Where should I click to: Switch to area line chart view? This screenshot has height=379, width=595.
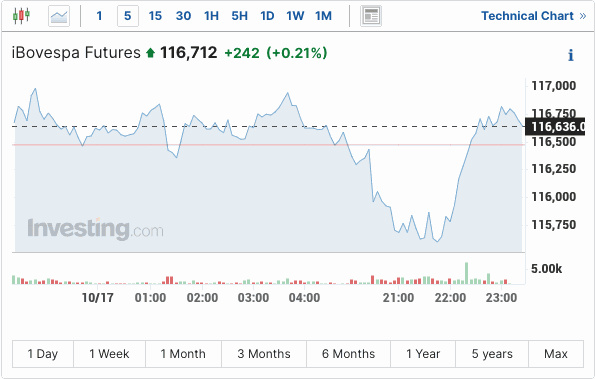(x=59, y=16)
